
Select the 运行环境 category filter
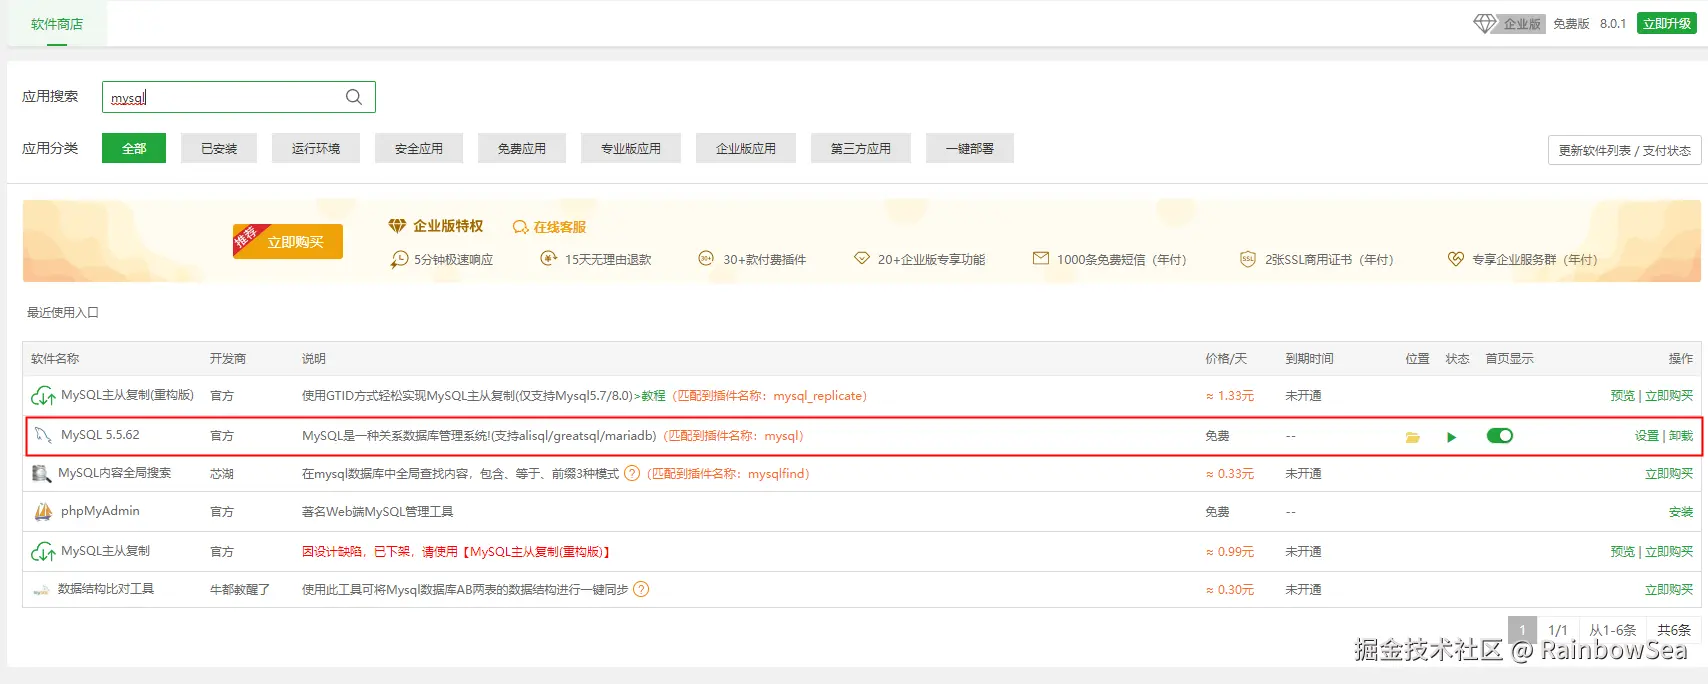pyautogui.click(x=316, y=148)
